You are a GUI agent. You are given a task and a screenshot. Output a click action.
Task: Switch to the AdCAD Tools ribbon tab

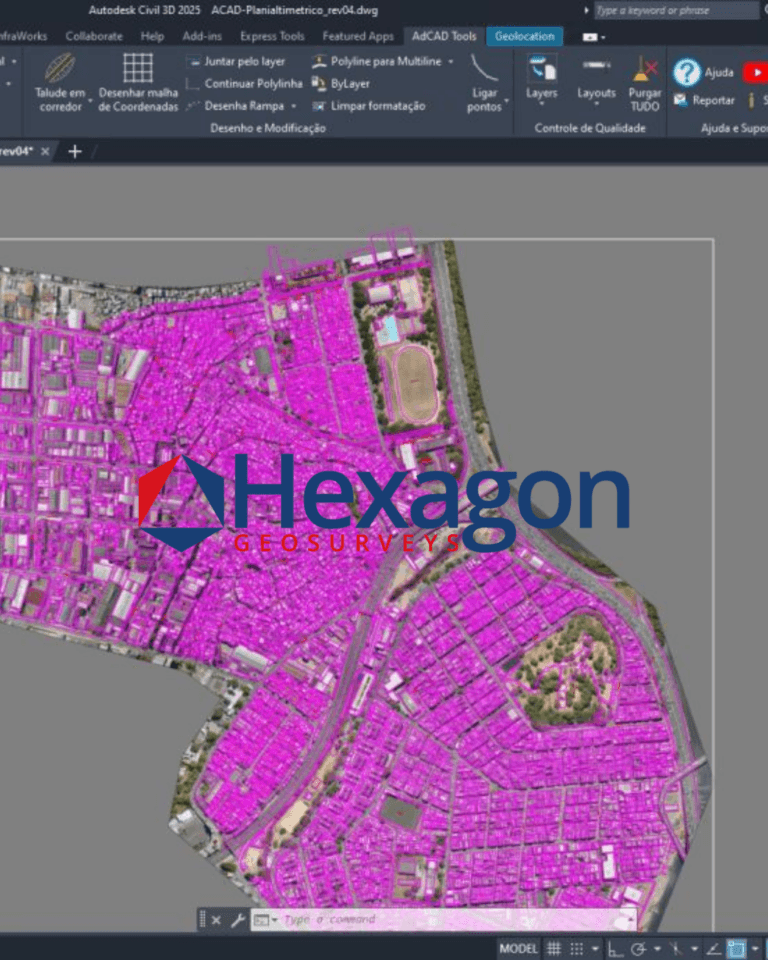tap(444, 36)
